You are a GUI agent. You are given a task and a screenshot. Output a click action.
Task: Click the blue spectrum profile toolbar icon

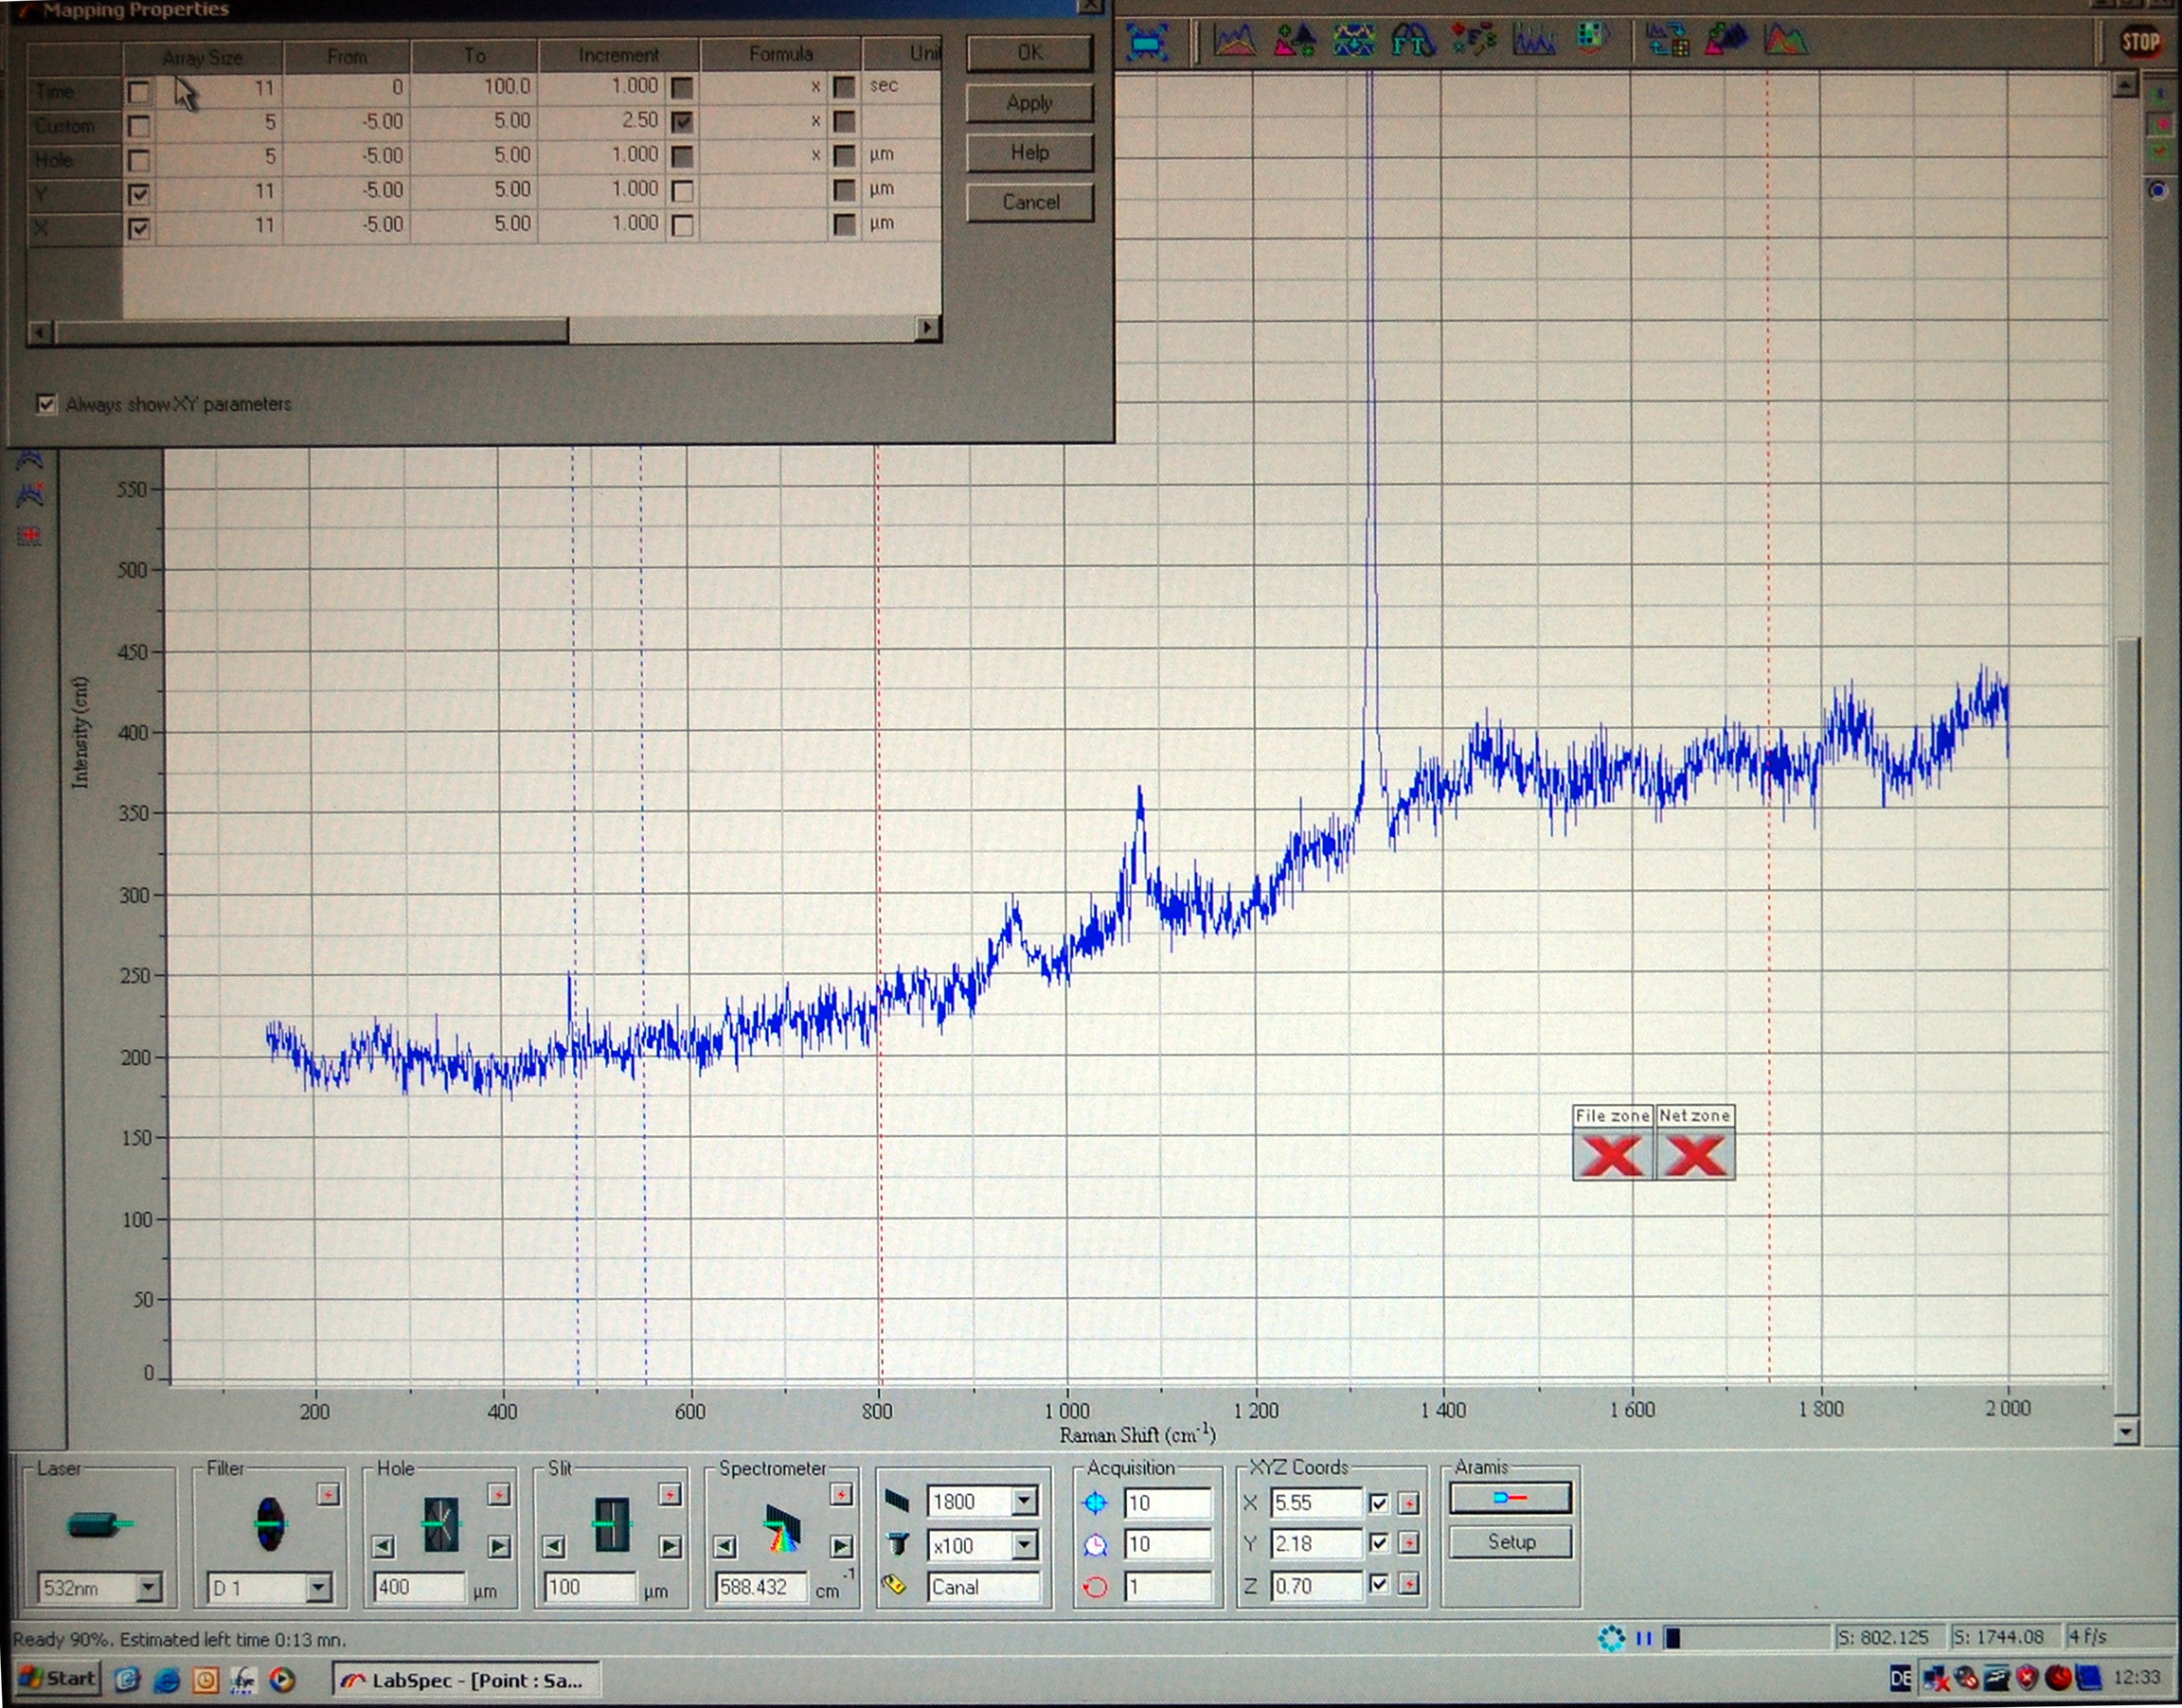pos(1534,40)
